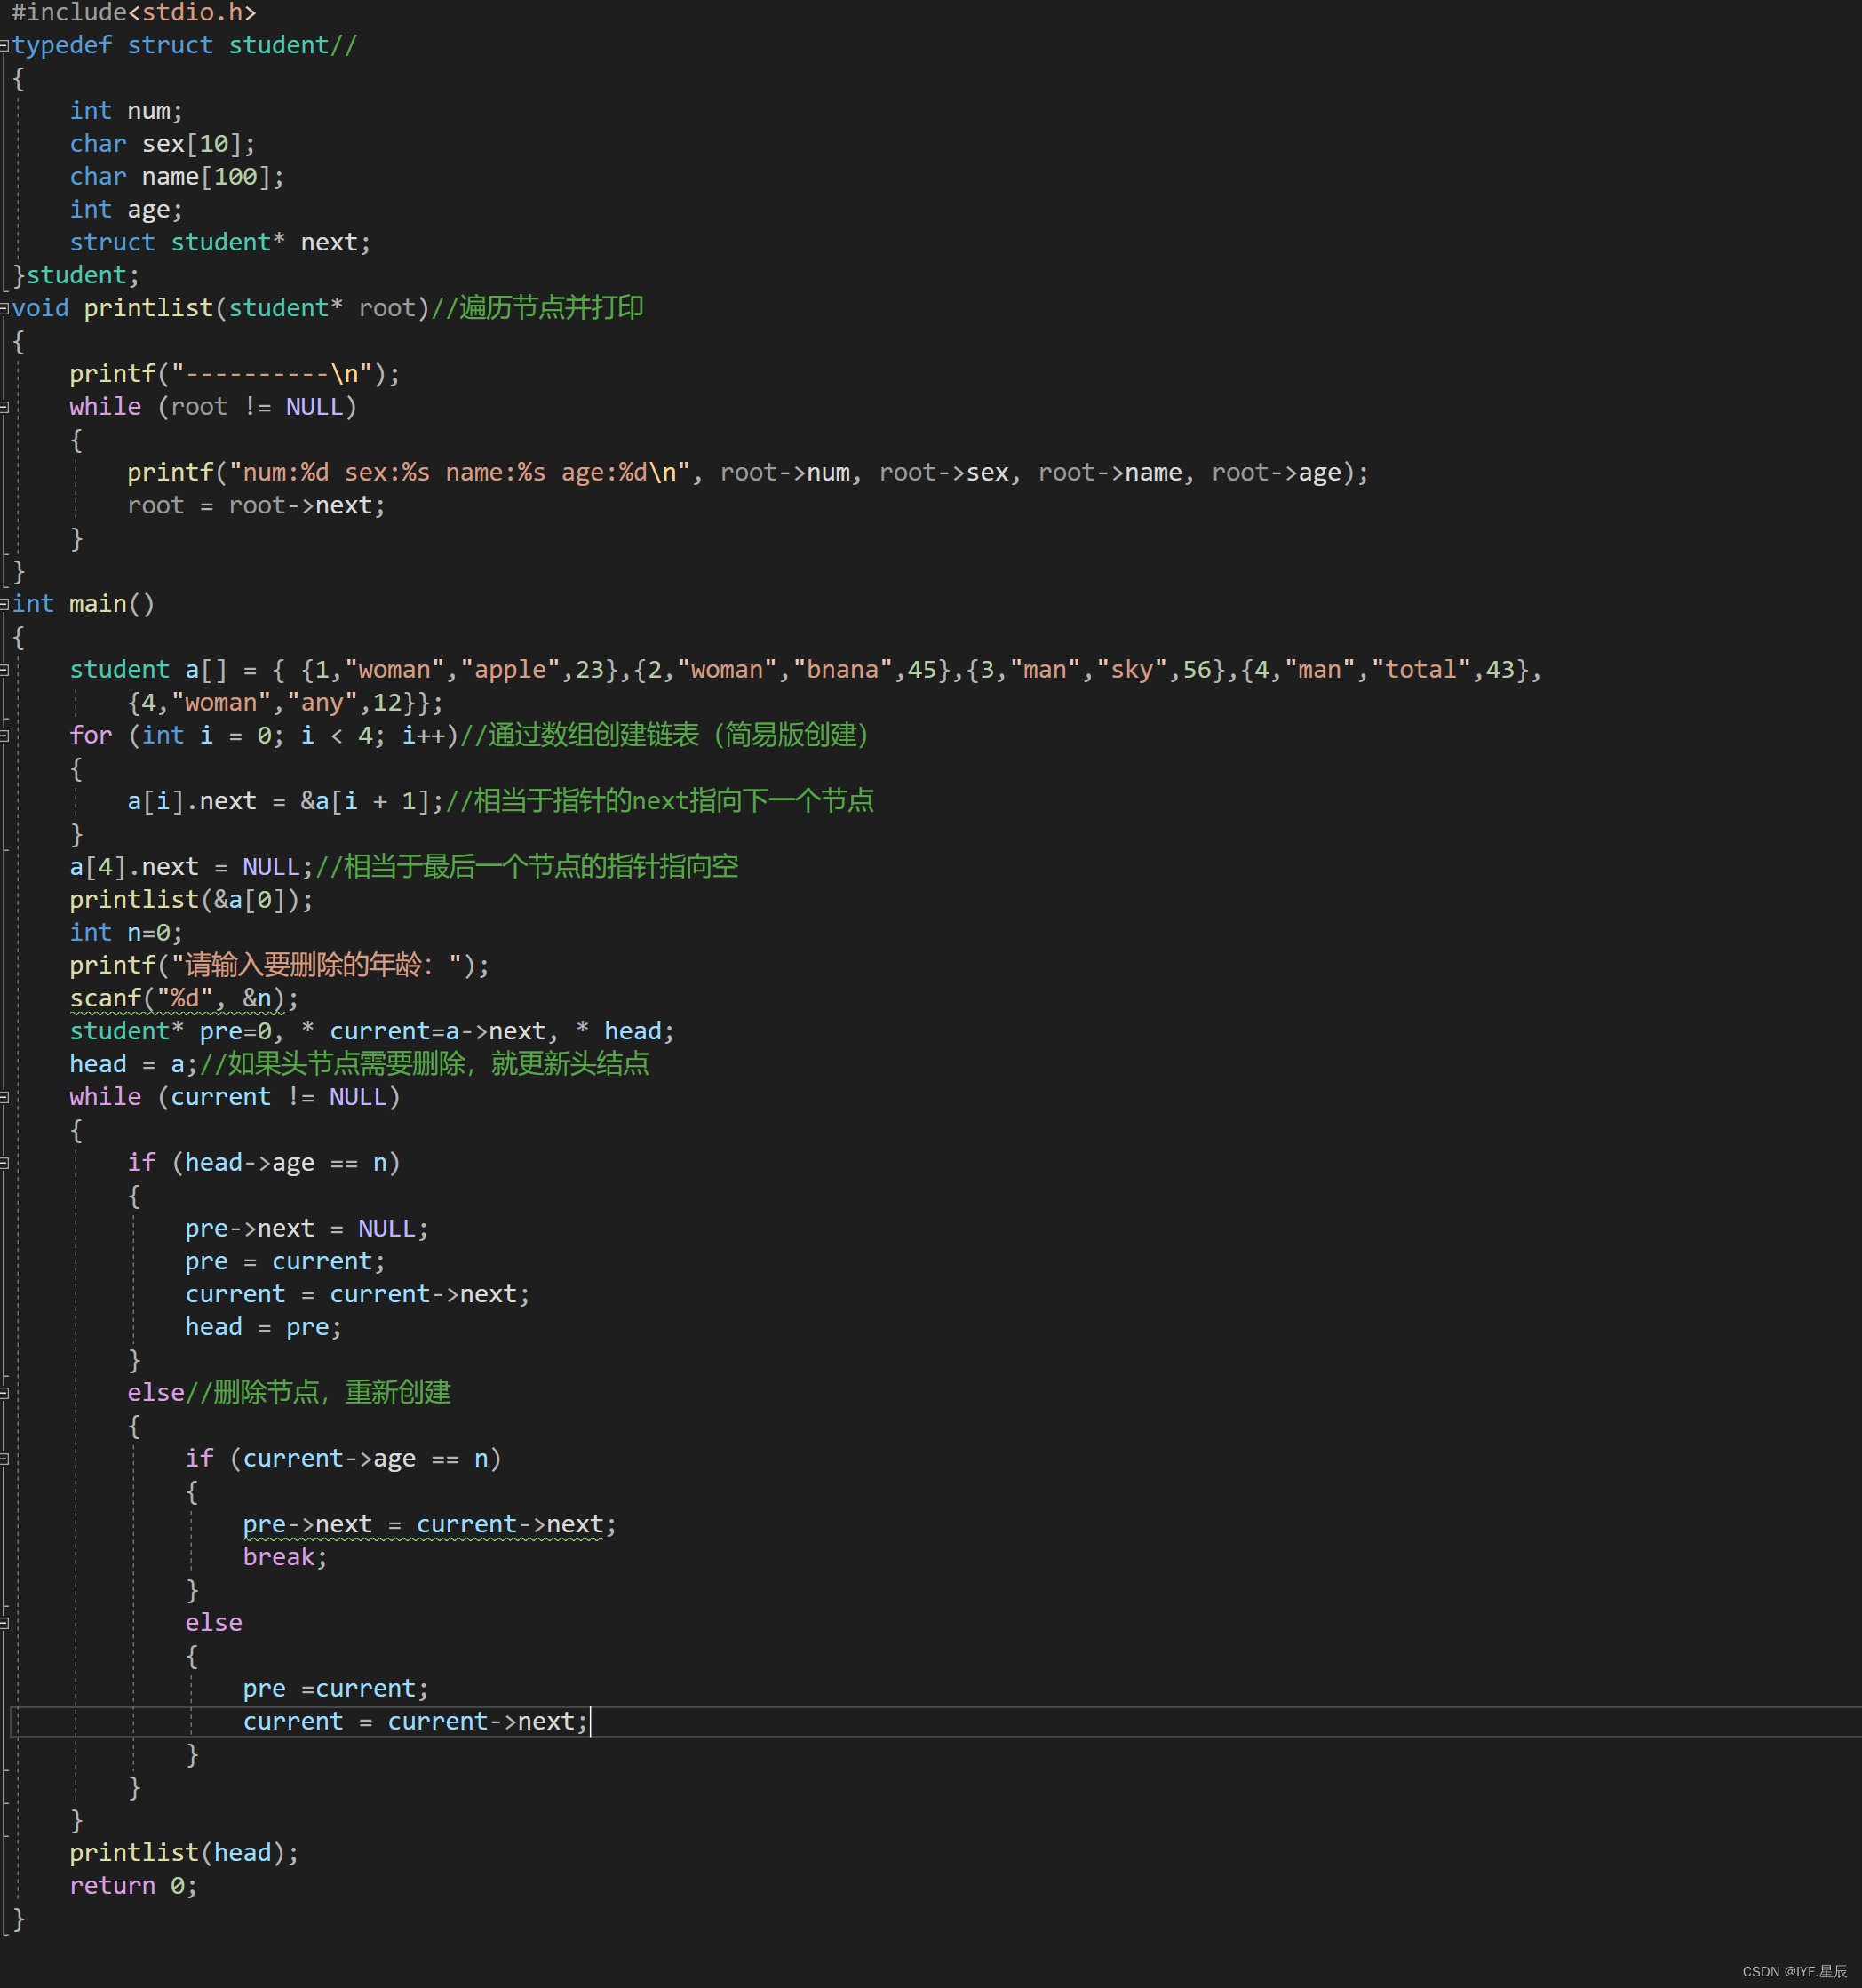Collapse the if (head->age == n) block
Screen dimensions: 1862x1988
[x=5, y=1163]
